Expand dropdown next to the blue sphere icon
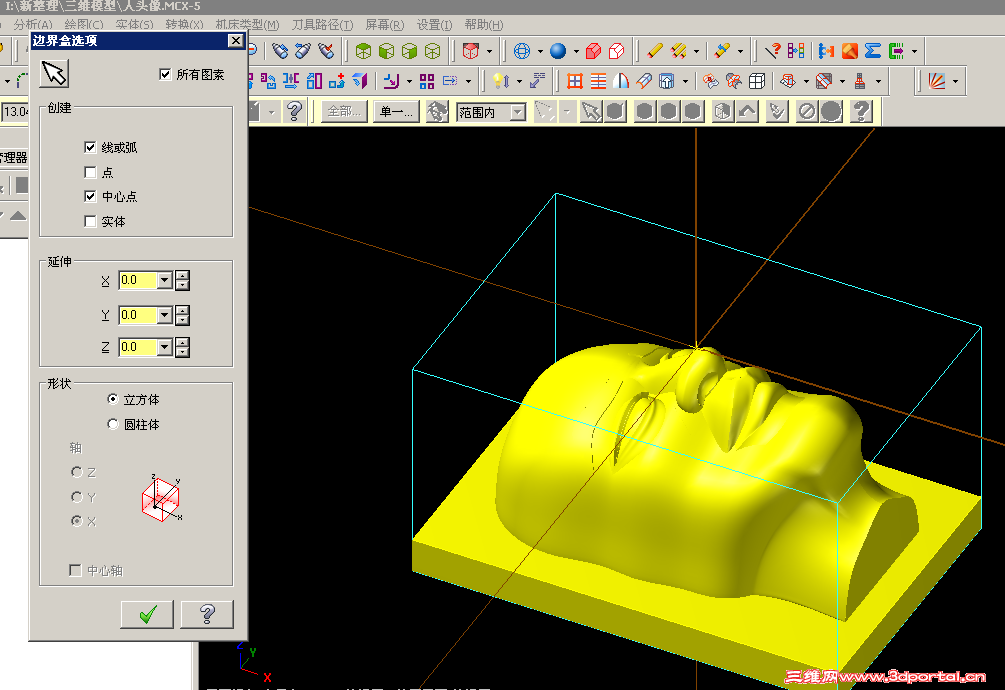 576,51
